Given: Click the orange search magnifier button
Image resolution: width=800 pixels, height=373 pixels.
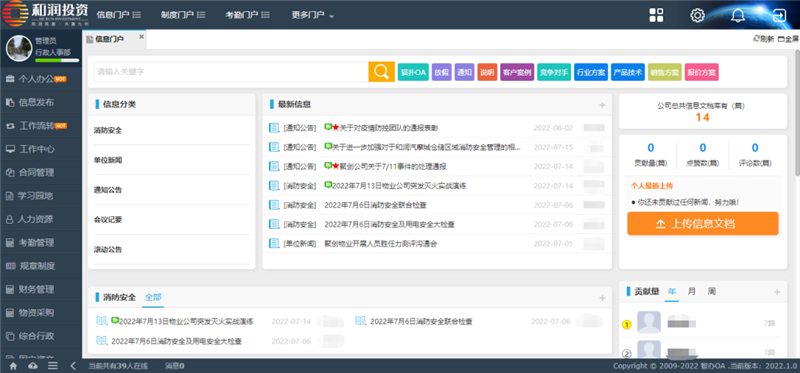Looking at the screenshot, I should (x=382, y=72).
